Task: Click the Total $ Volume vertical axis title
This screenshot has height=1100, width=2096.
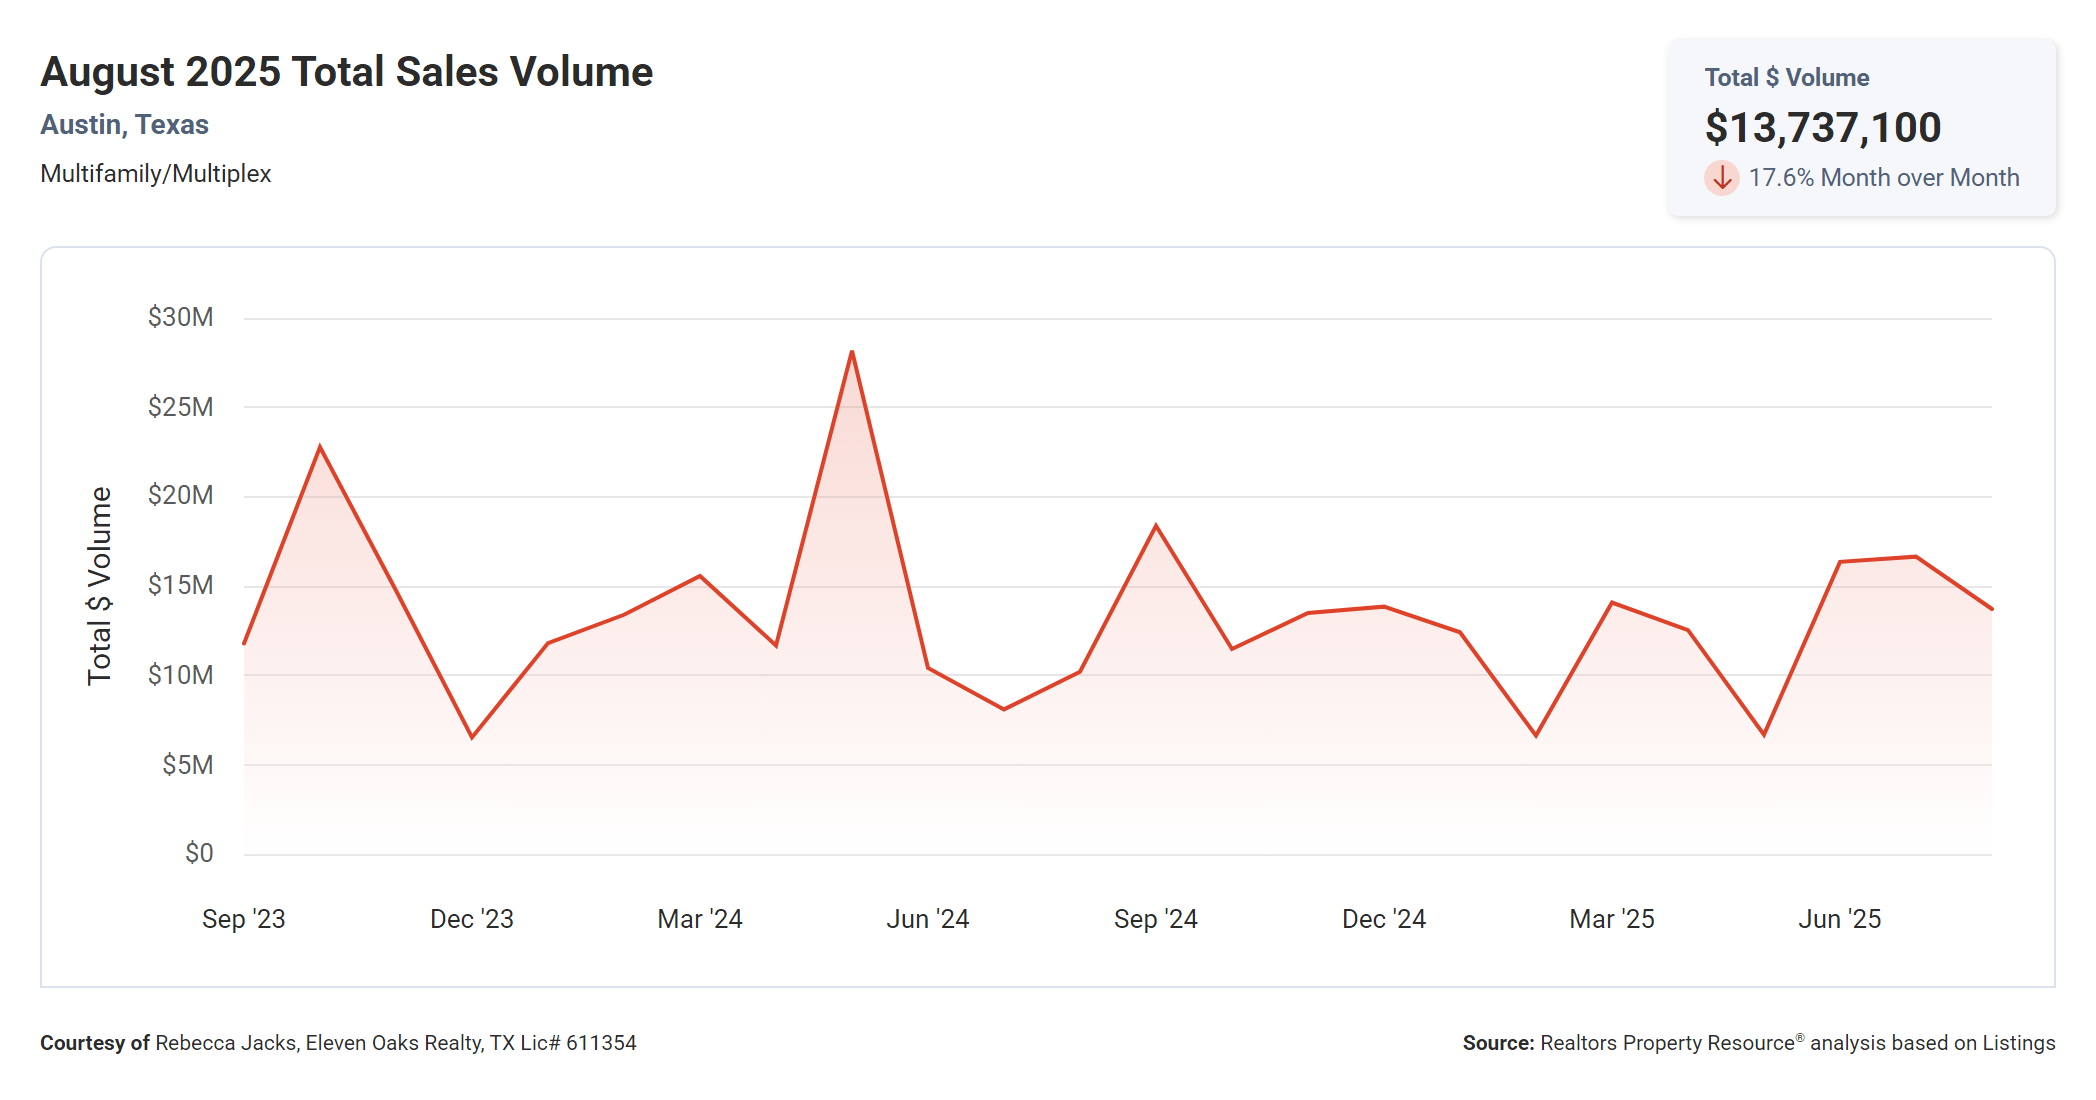Action: (99, 585)
